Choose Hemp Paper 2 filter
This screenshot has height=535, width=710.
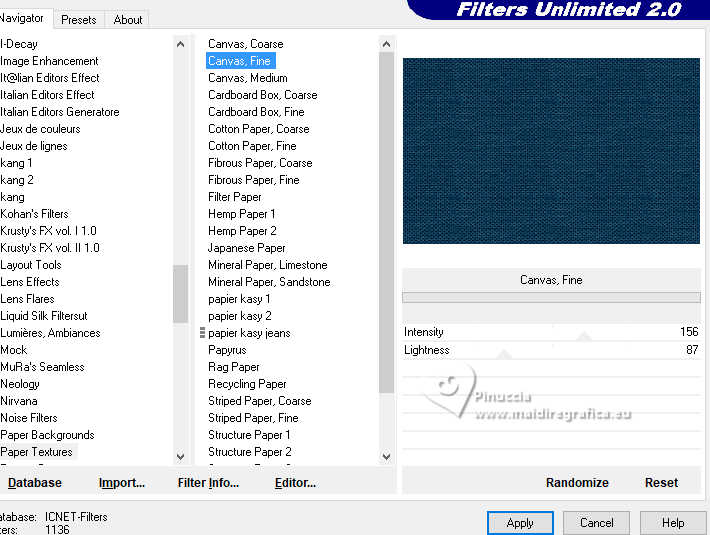[x=242, y=231]
